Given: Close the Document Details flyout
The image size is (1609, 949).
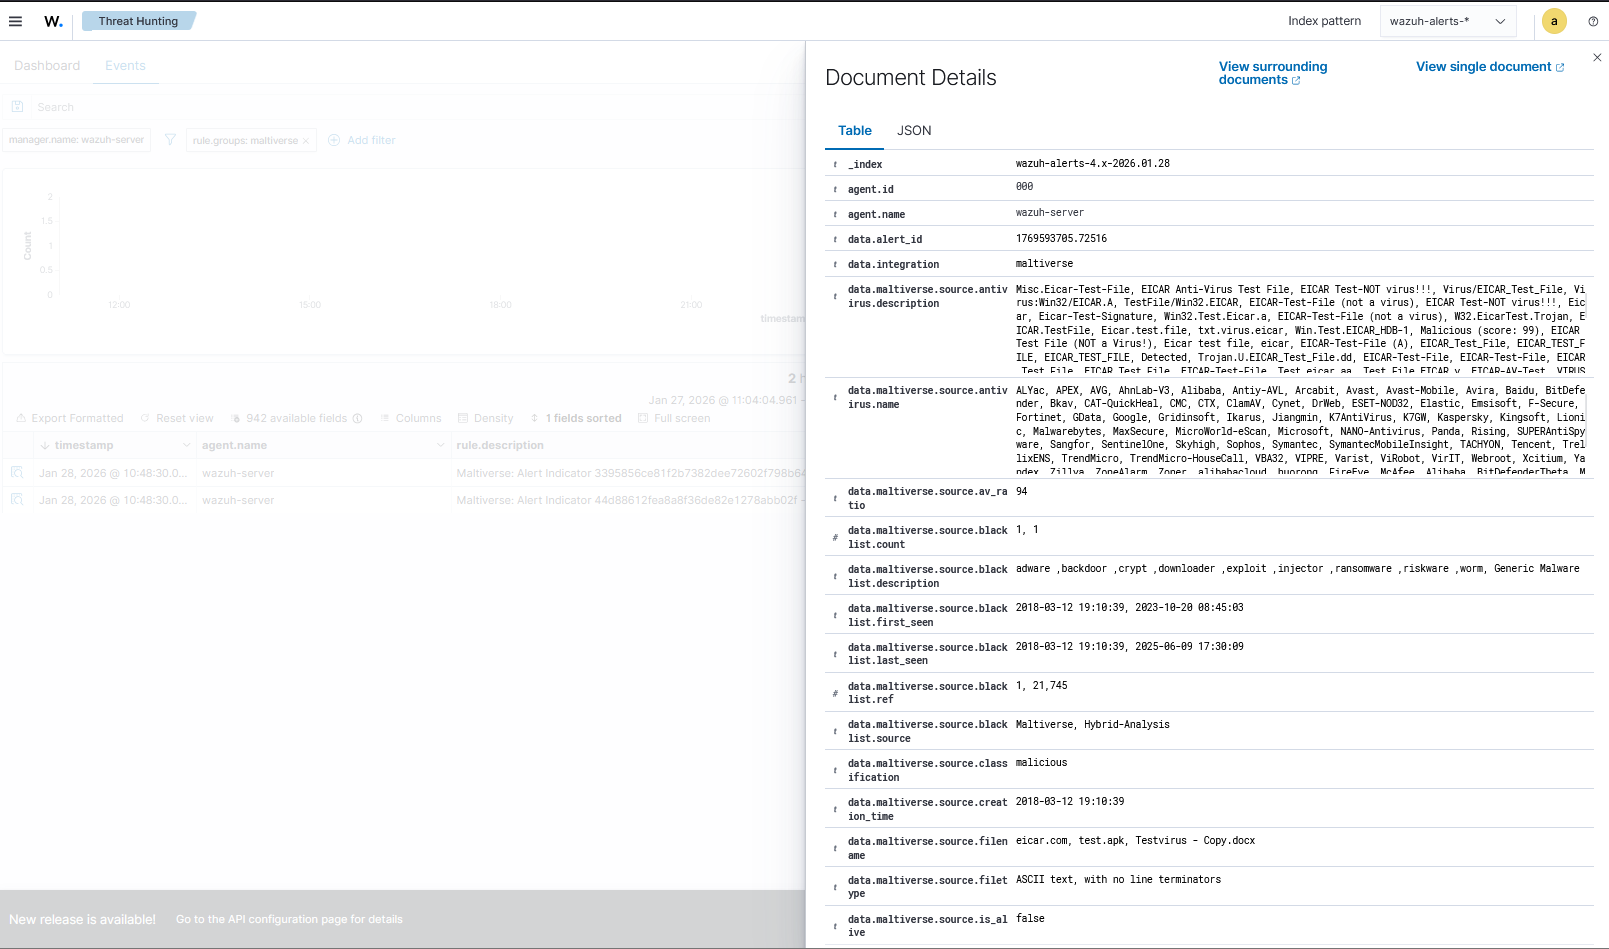Looking at the screenshot, I should [x=1597, y=58].
